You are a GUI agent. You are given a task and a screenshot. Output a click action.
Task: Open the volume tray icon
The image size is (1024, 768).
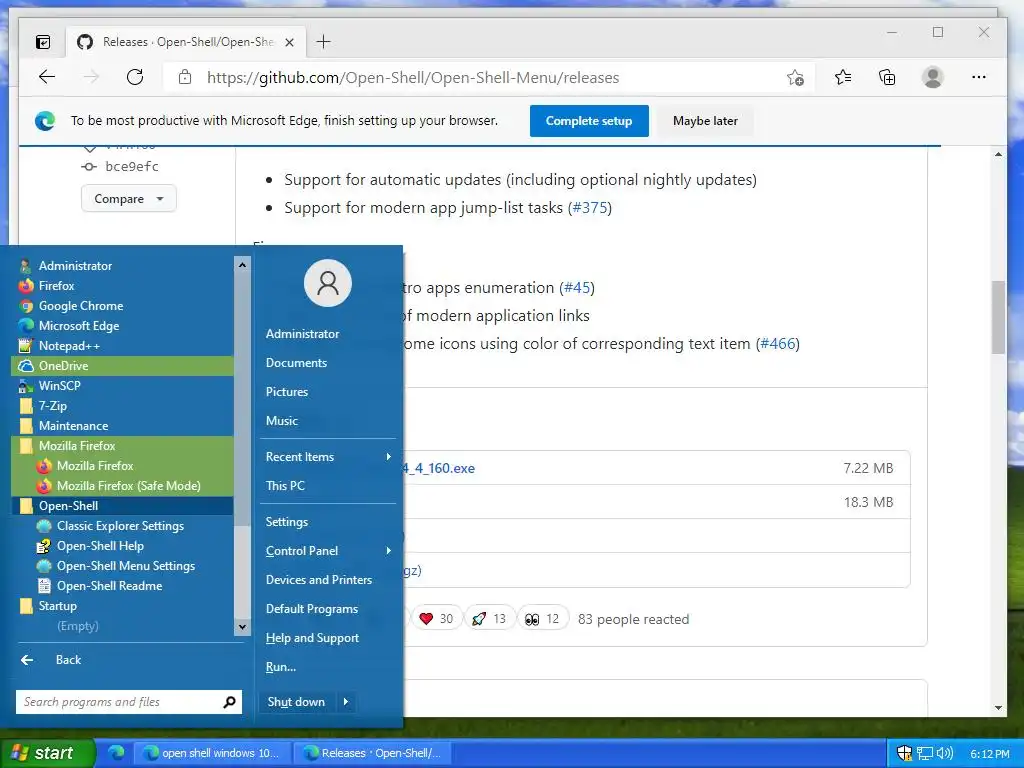click(x=944, y=753)
